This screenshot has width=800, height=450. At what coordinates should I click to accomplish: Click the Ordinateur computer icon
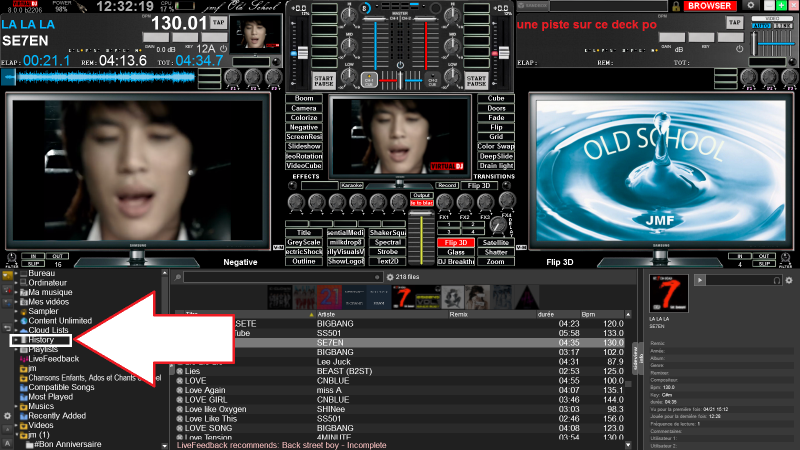click(x=23, y=283)
